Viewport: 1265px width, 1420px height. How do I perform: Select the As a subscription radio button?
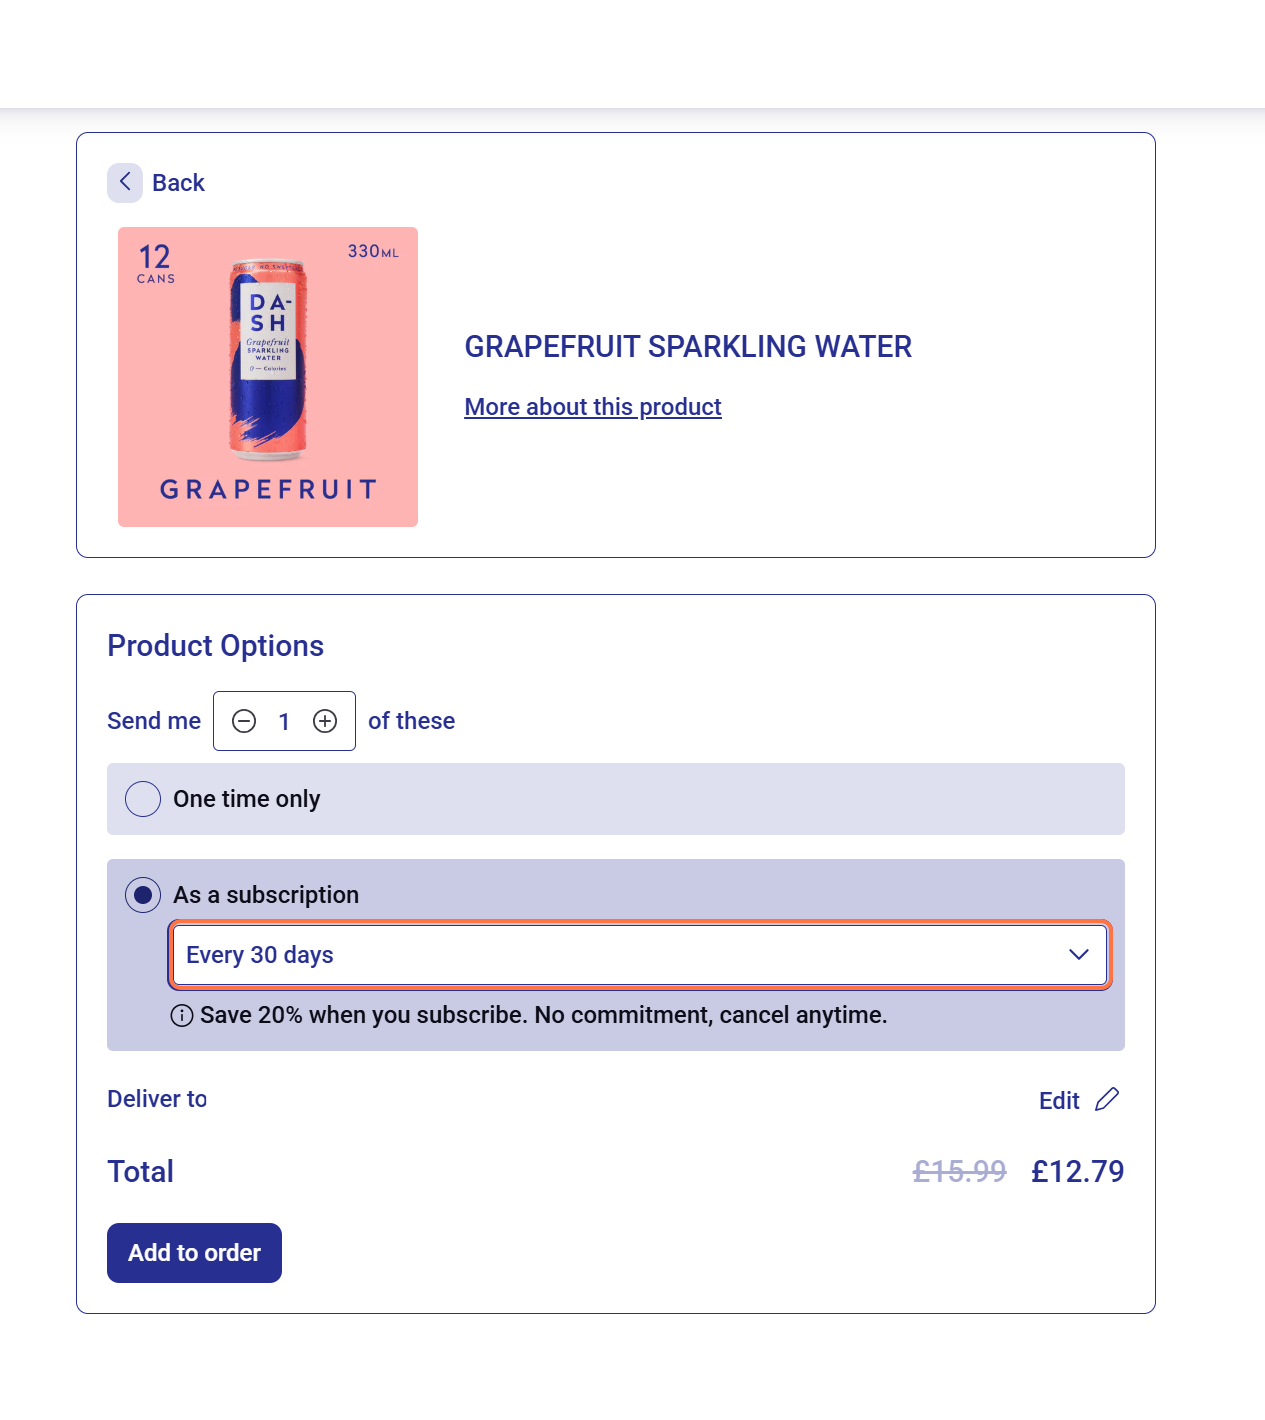(x=143, y=895)
